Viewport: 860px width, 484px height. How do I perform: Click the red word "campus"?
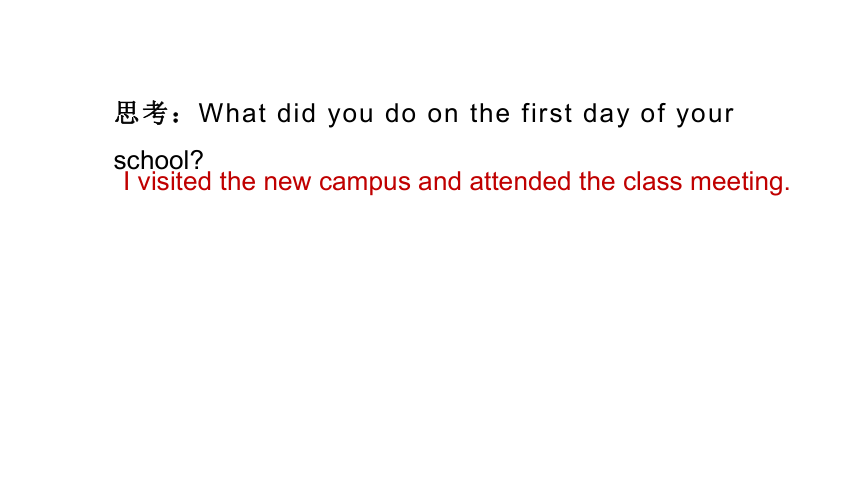pos(365,184)
